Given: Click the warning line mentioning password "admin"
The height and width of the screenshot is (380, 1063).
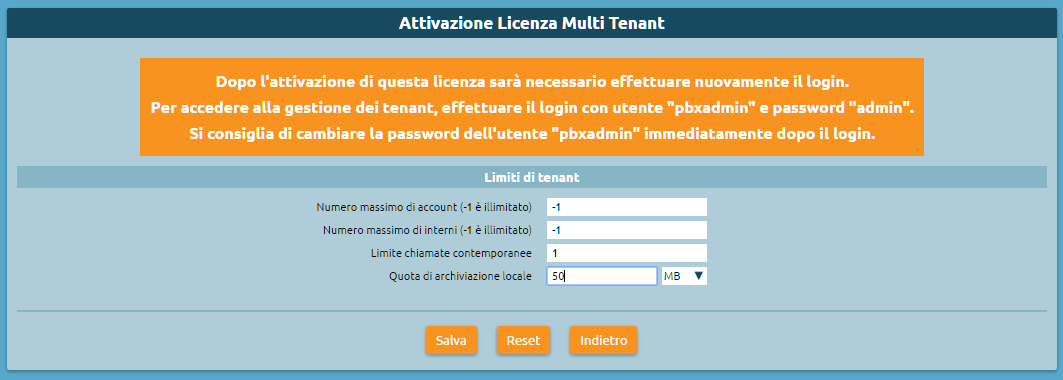Looking at the screenshot, I should pyautogui.click(x=532, y=108).
